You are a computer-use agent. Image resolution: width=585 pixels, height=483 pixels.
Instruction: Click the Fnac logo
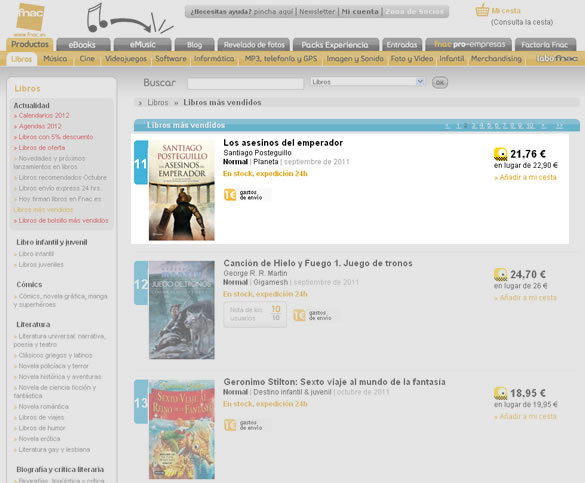[x=31, y=18]
